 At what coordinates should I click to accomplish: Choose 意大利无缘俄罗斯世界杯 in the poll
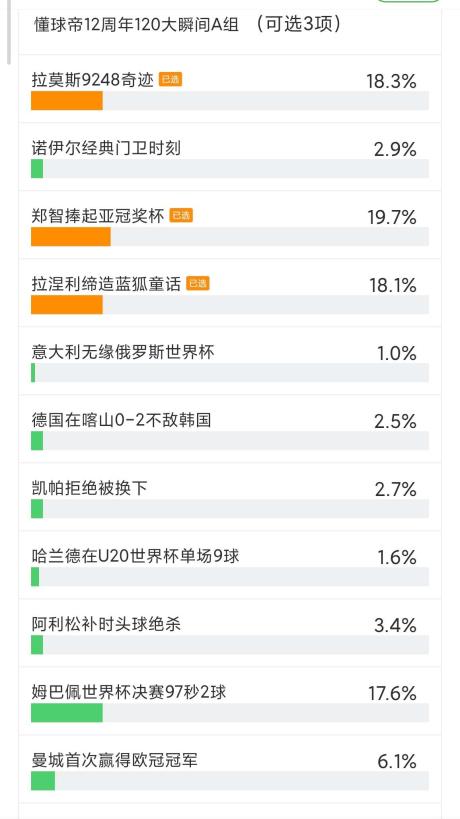tap(230, 361)
